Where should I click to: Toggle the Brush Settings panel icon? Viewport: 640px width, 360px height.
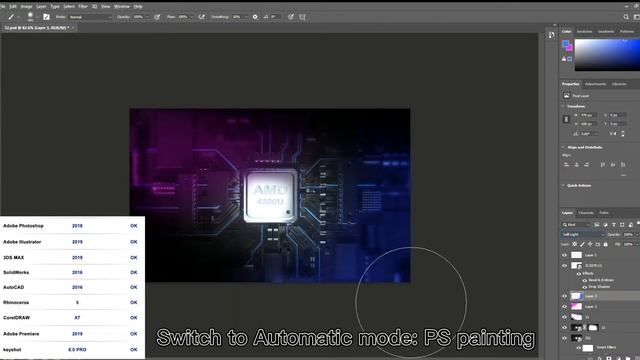click(x=46, y=17)
